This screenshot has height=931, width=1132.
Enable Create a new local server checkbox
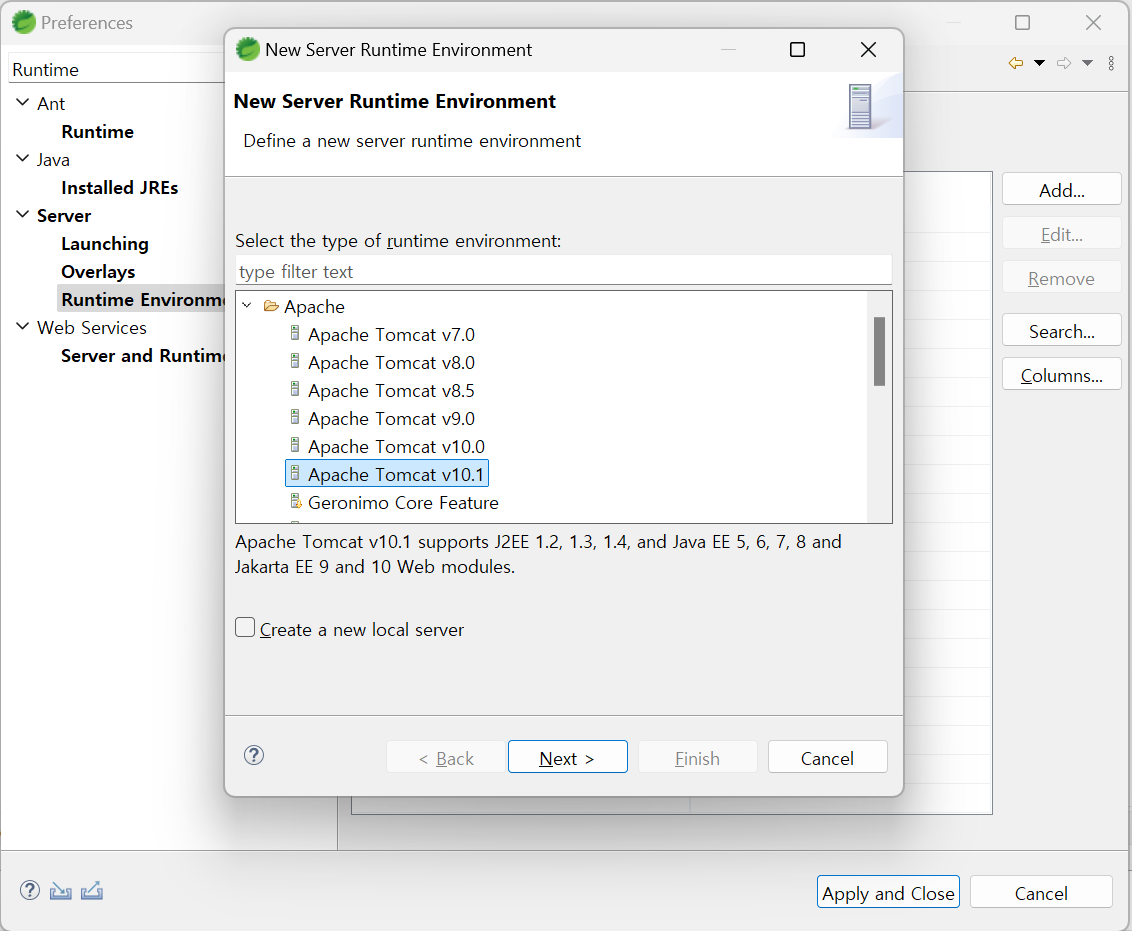pyautogui.click(x=245, y=627)
